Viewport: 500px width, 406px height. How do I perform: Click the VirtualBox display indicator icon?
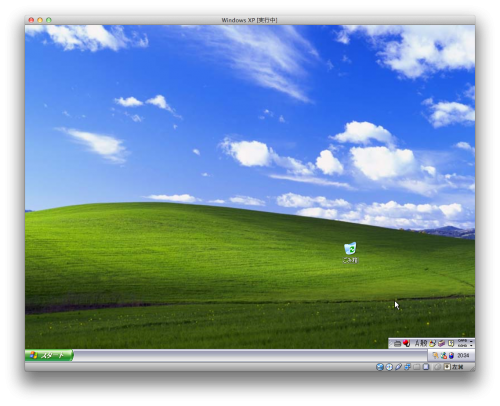coord(426,367)
